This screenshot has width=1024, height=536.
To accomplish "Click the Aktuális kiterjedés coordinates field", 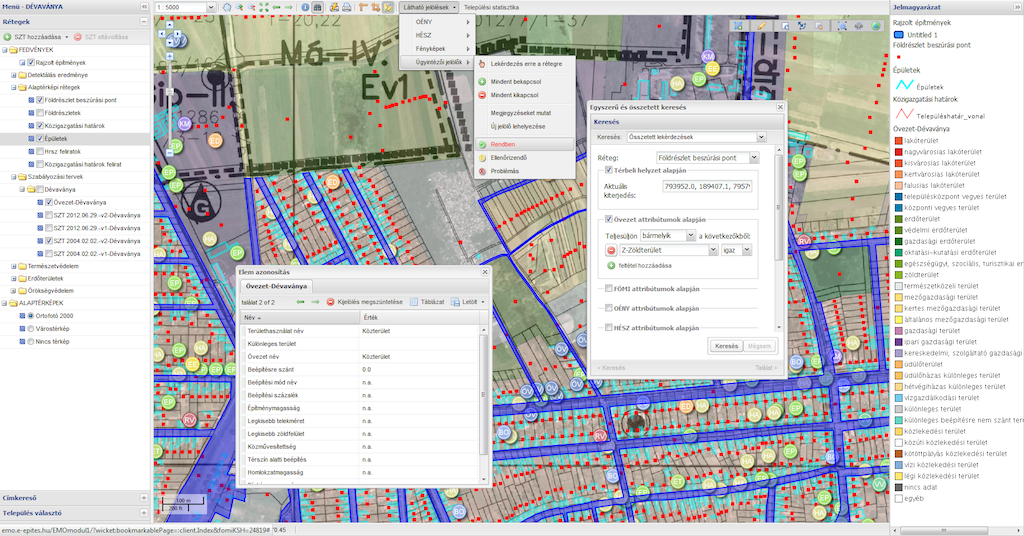I will tap(705, 186).
